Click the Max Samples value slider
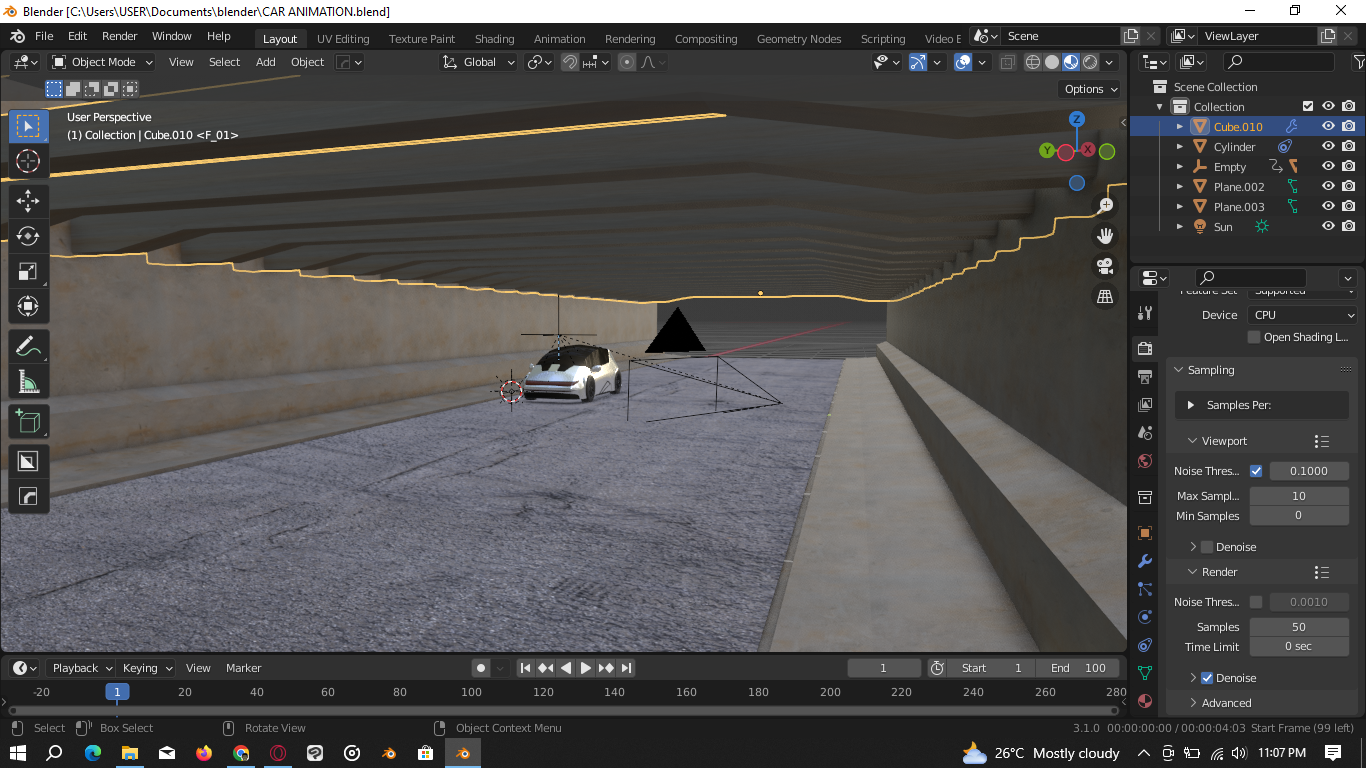Screen dimensions: 1366x768 click(x=1298, y=496)
